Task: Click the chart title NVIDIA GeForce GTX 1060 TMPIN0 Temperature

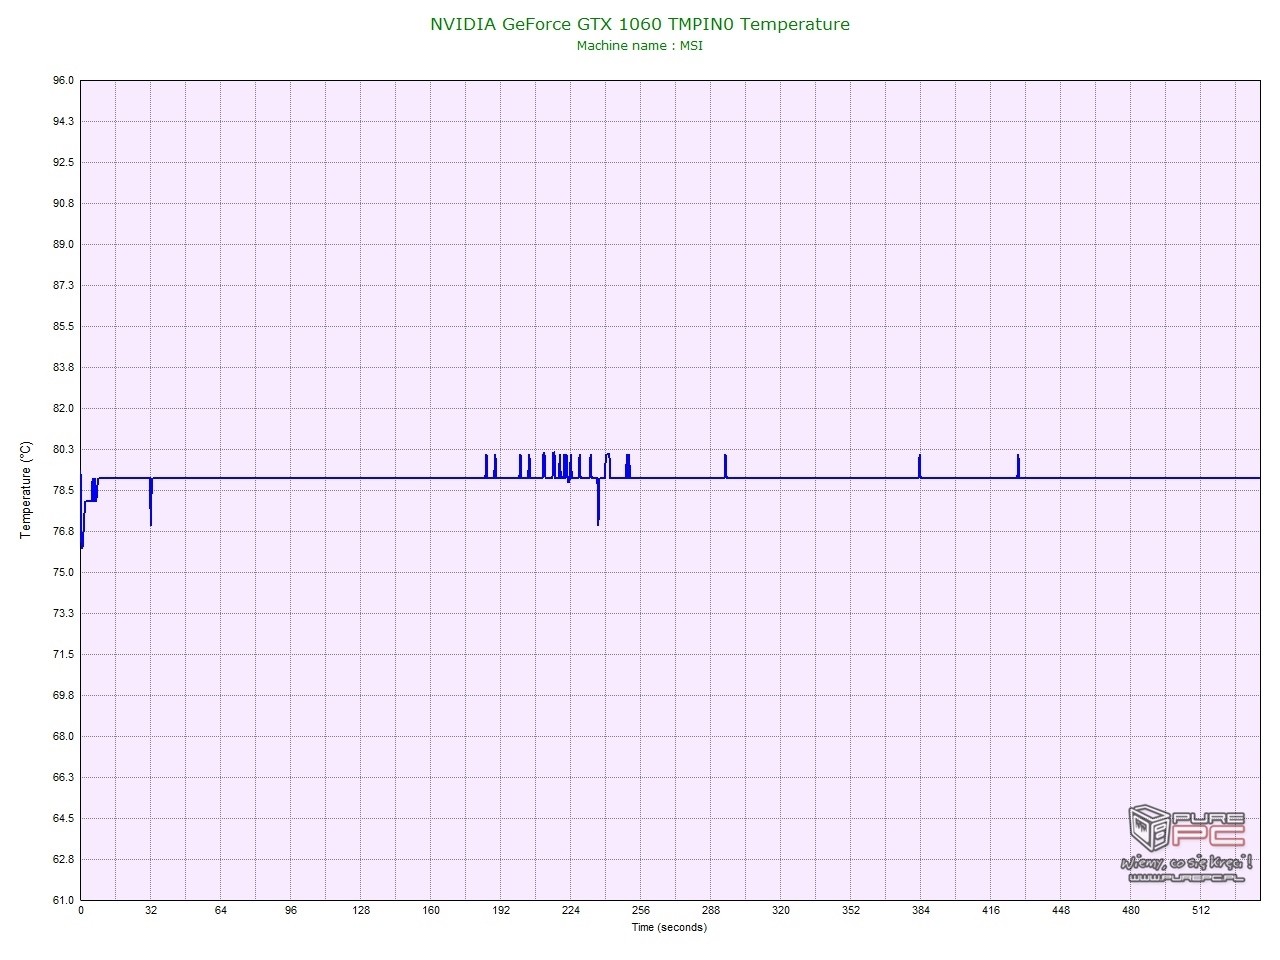Action: pos(640,24)
